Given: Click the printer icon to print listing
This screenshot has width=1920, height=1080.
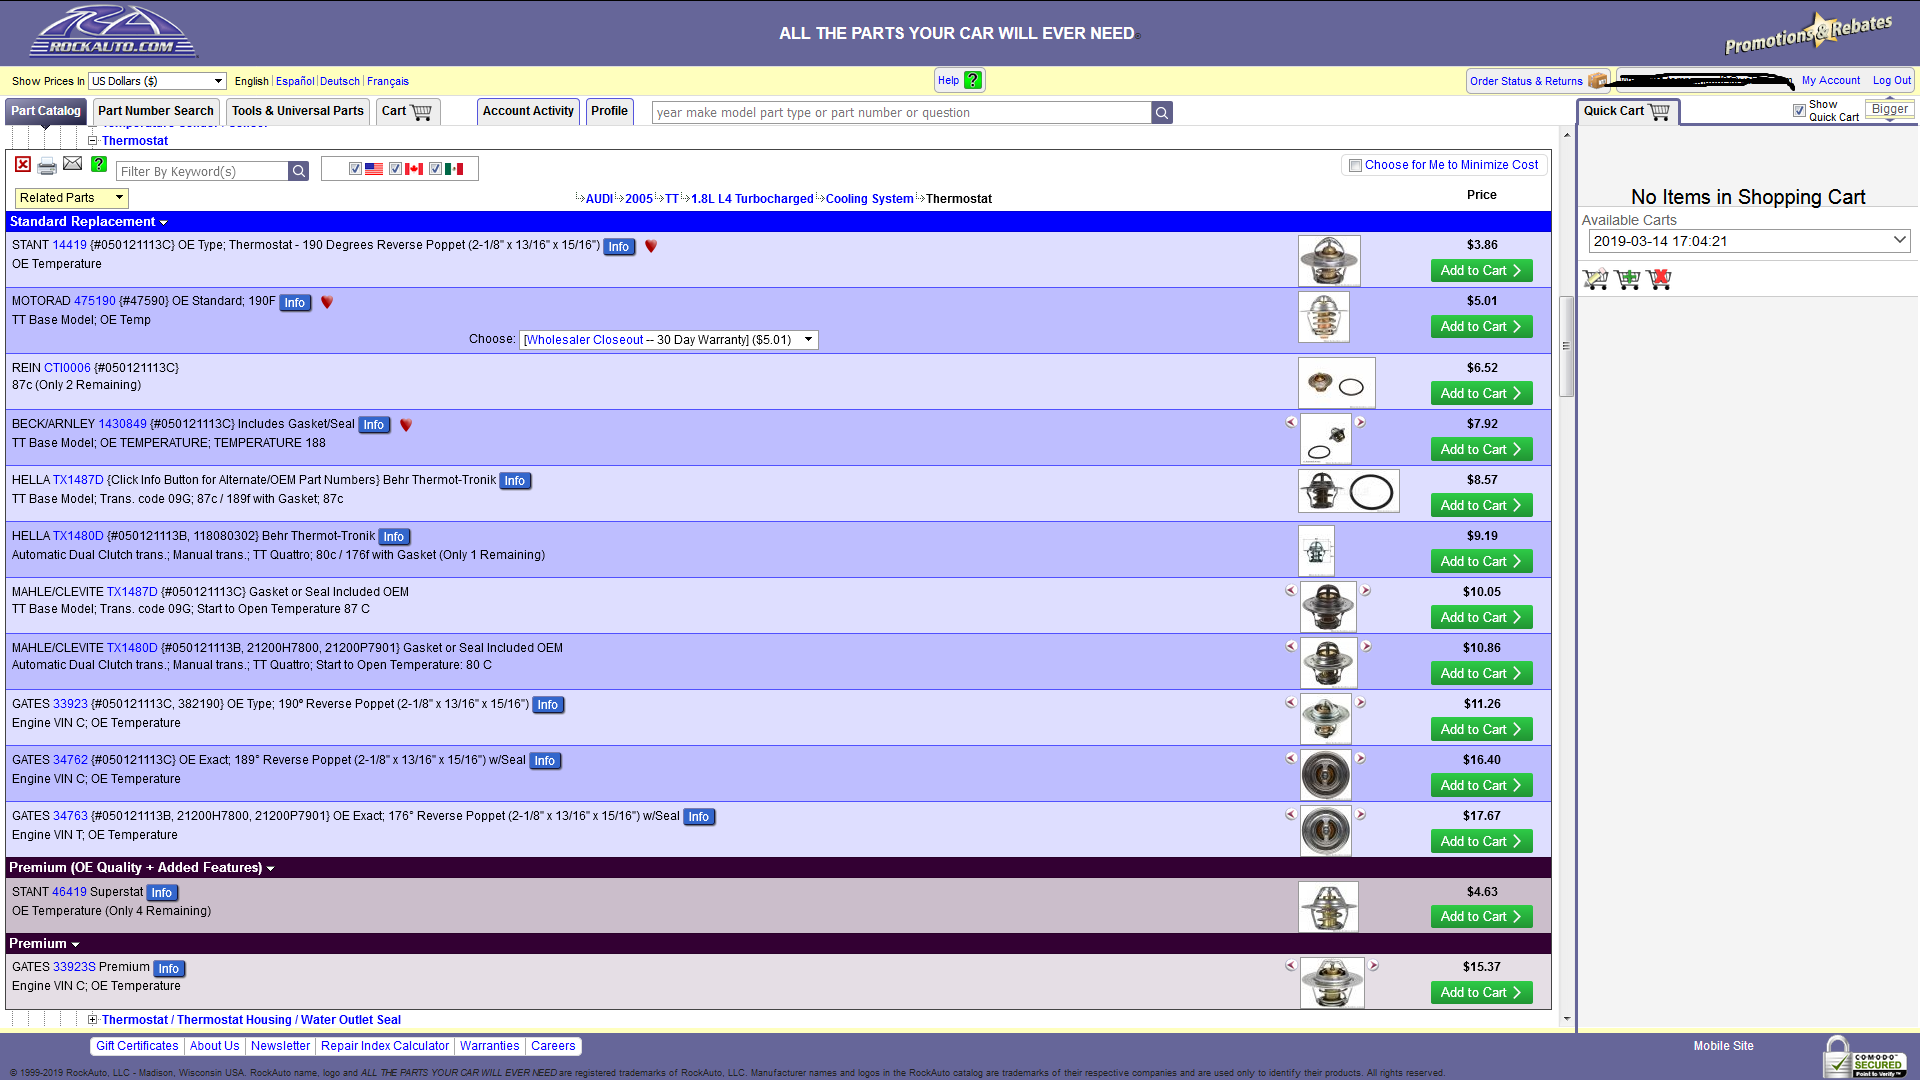Looking at the screenshot, I should click(x=47, y=166).
